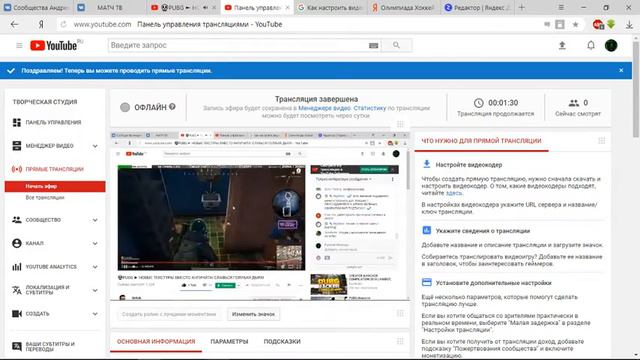Expand the Канал chevron
This screenshot has width=640, height=360.
click(x=95, y=243)
